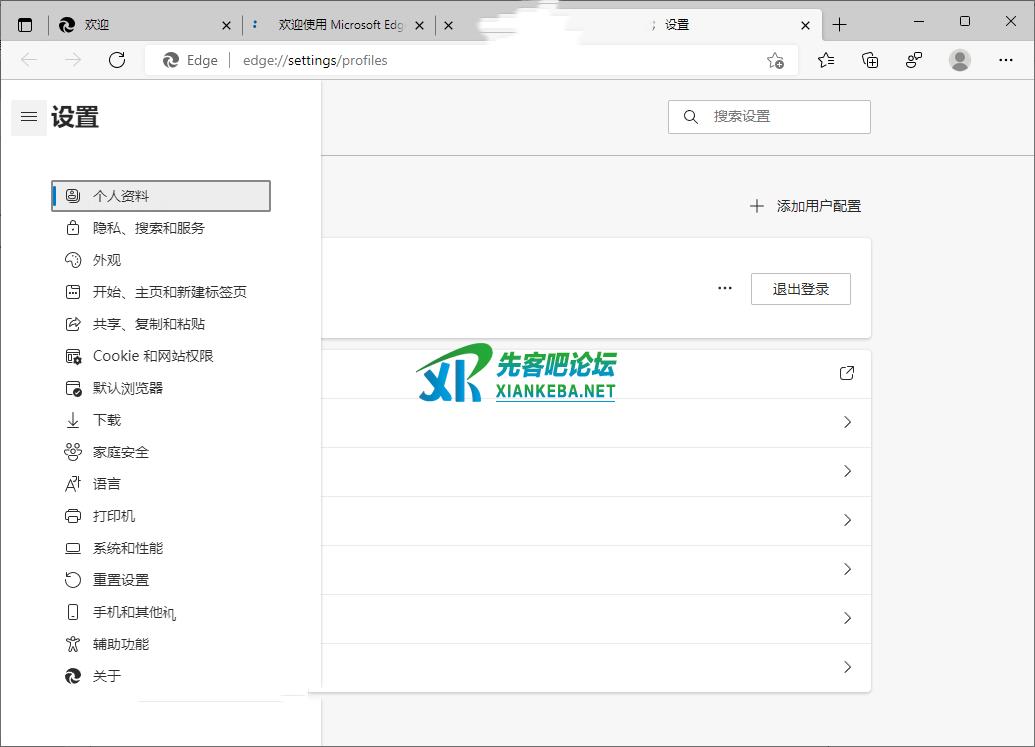The width and height of the screenshot is (1035, 747).
Task: Open 外观 settings section
Action: click(x=107, y=260)
